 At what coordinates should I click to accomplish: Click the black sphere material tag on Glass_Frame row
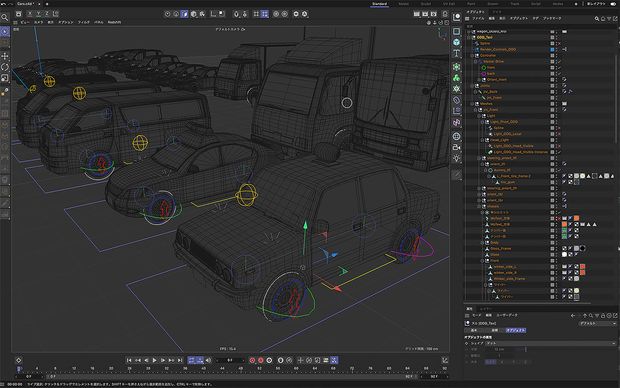point(582,248)
